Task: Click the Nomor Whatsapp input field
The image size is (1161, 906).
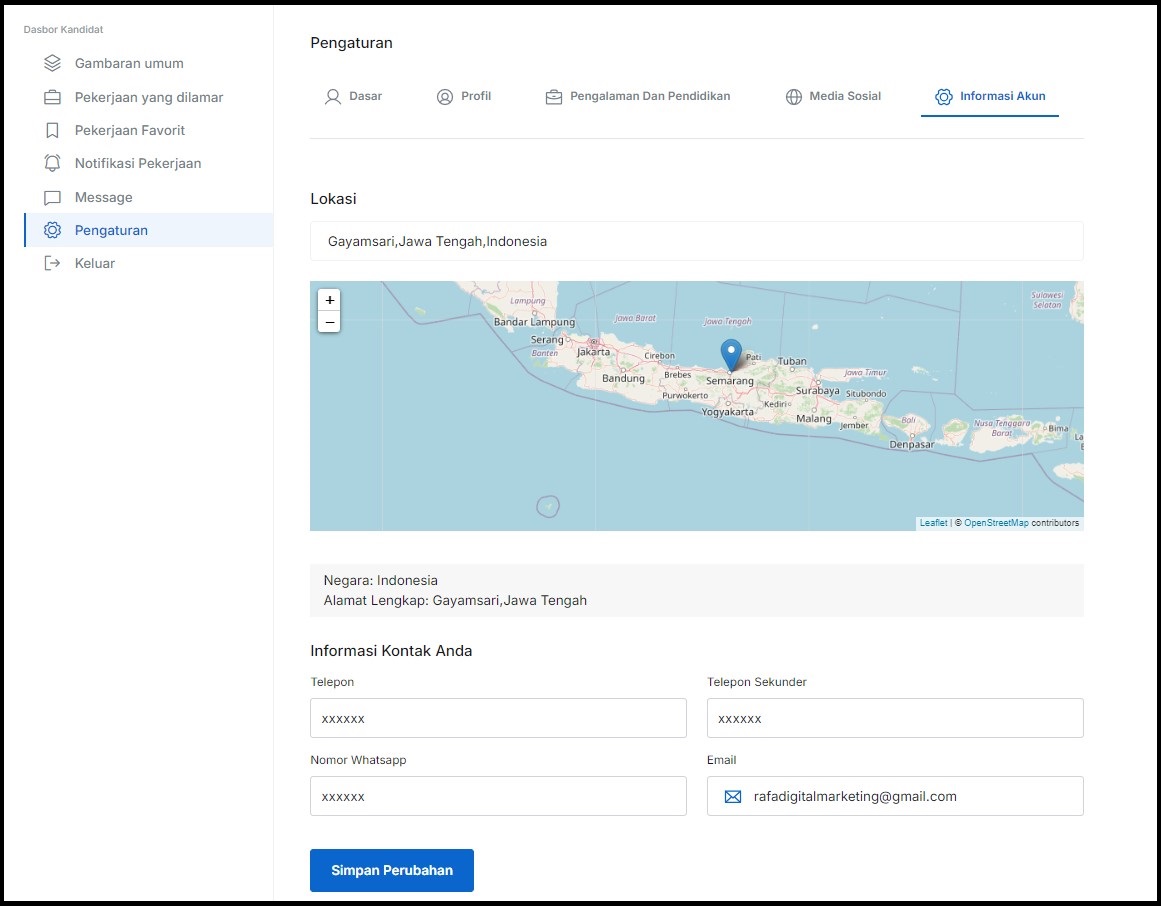Action: click(498, 796)
